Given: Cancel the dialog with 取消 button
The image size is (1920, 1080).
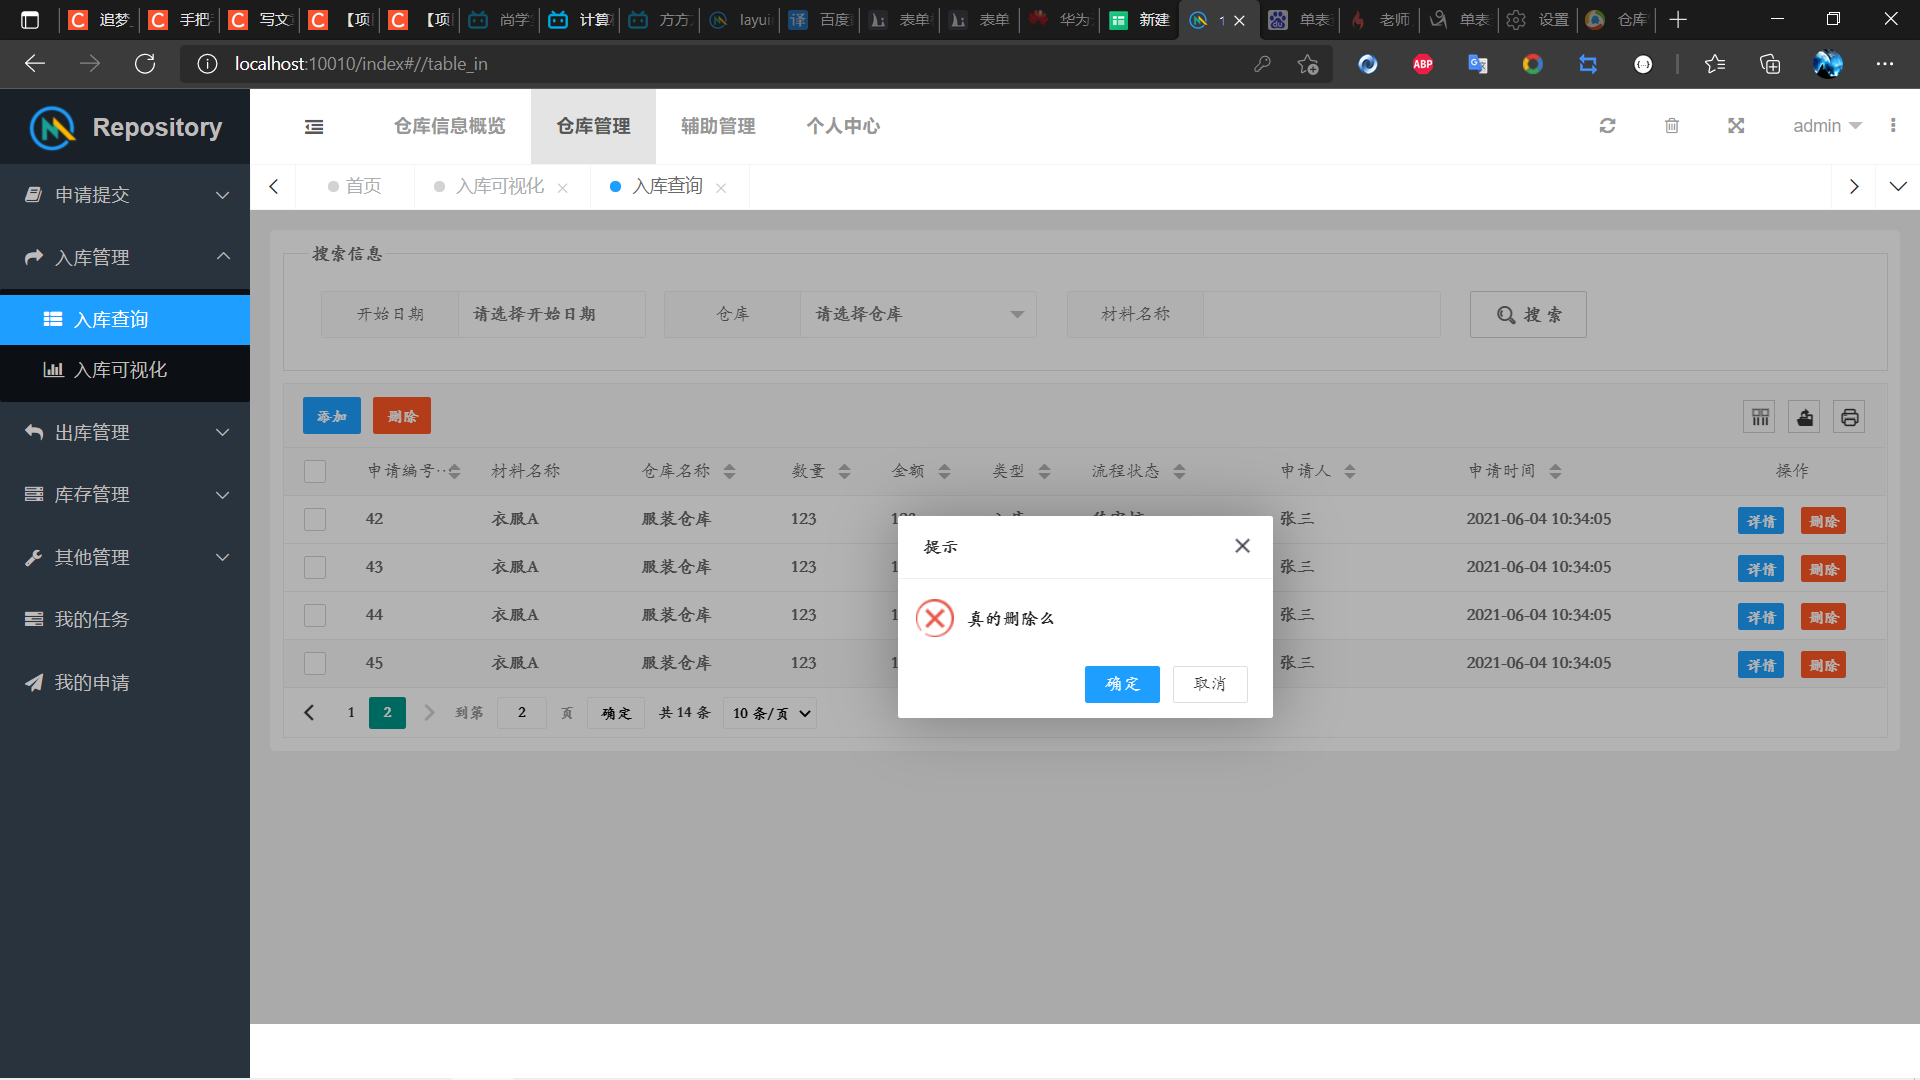Looking at the screenshot, I should tap(1209, 684).
